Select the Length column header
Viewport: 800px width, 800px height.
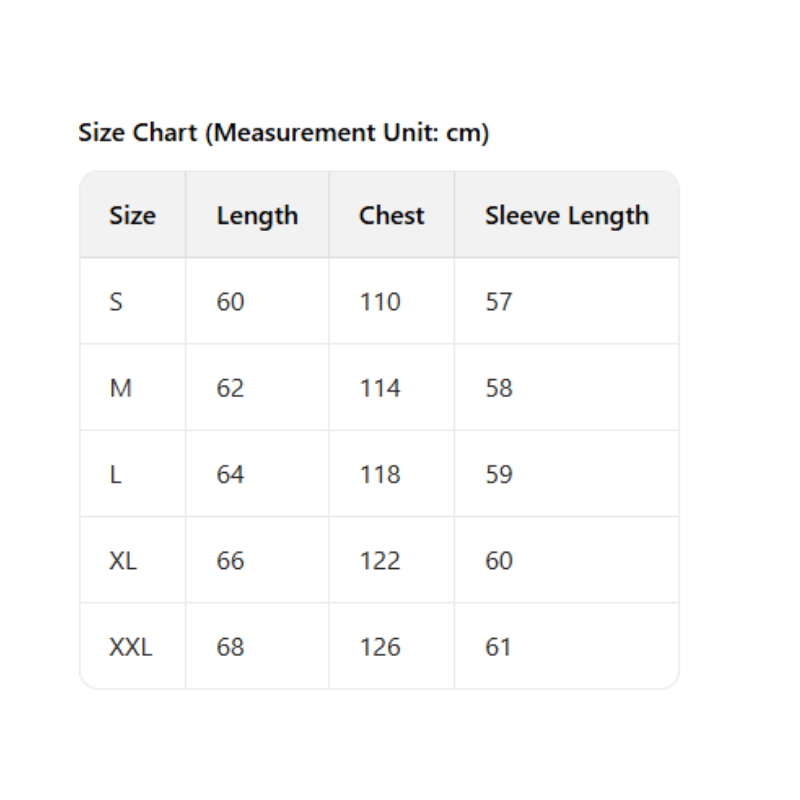coord(257,216)
